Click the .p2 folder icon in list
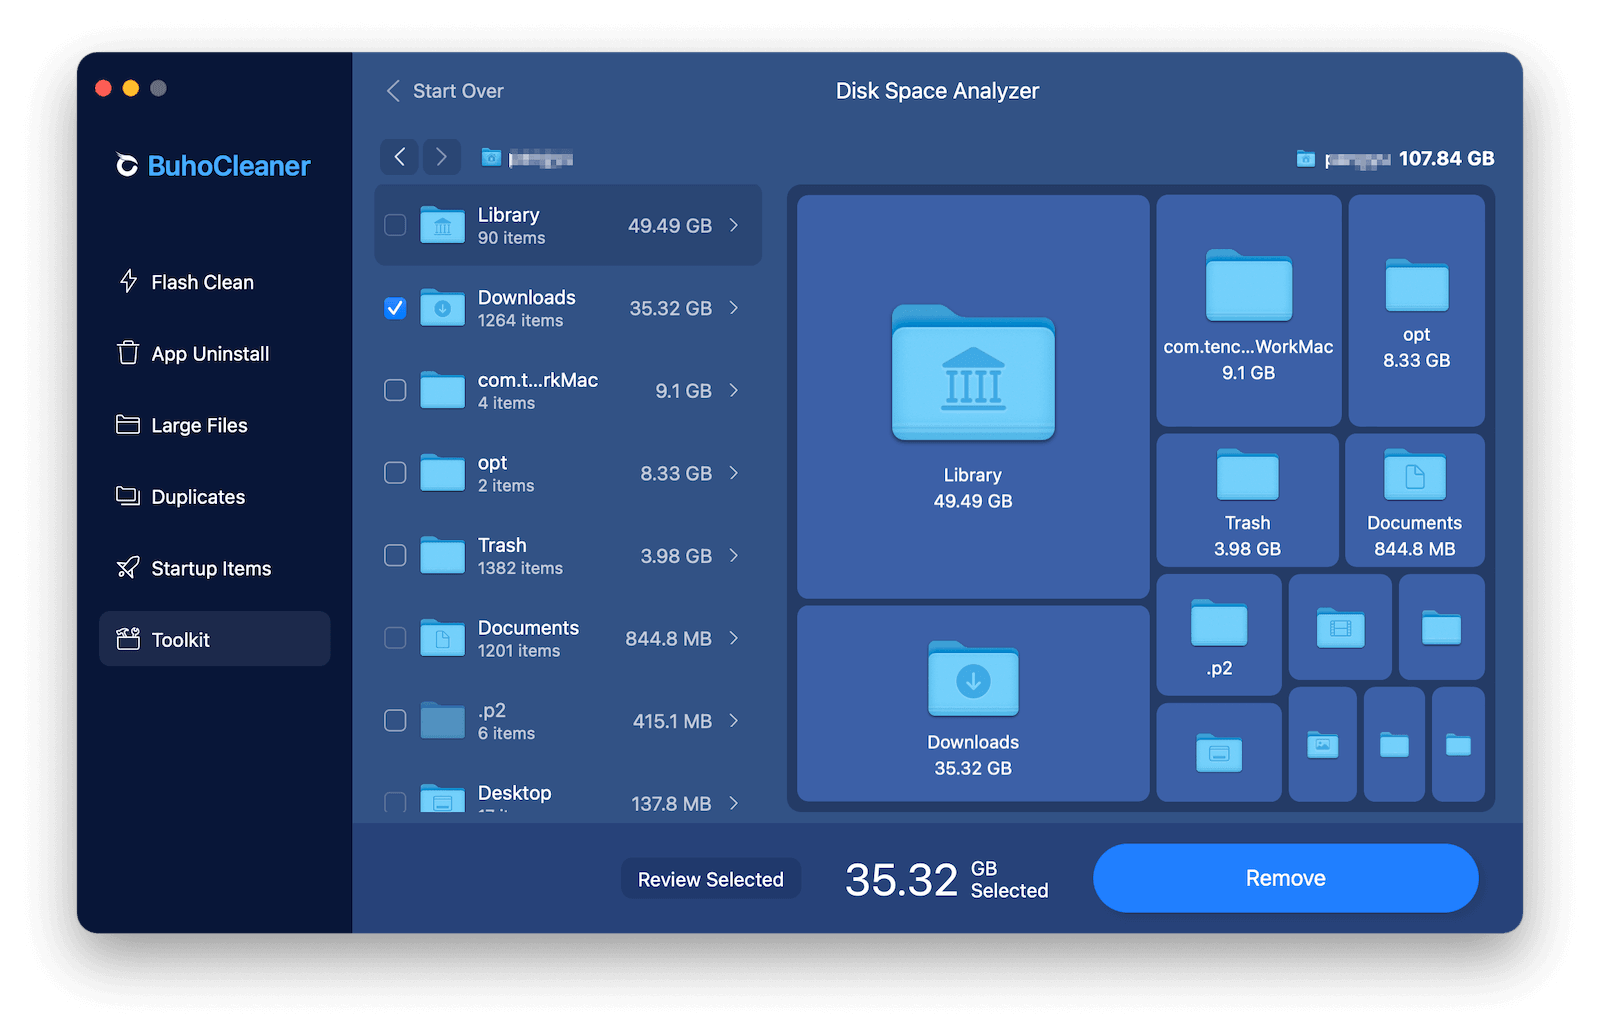1600x1035 pixels. click(x=442, y=720)
